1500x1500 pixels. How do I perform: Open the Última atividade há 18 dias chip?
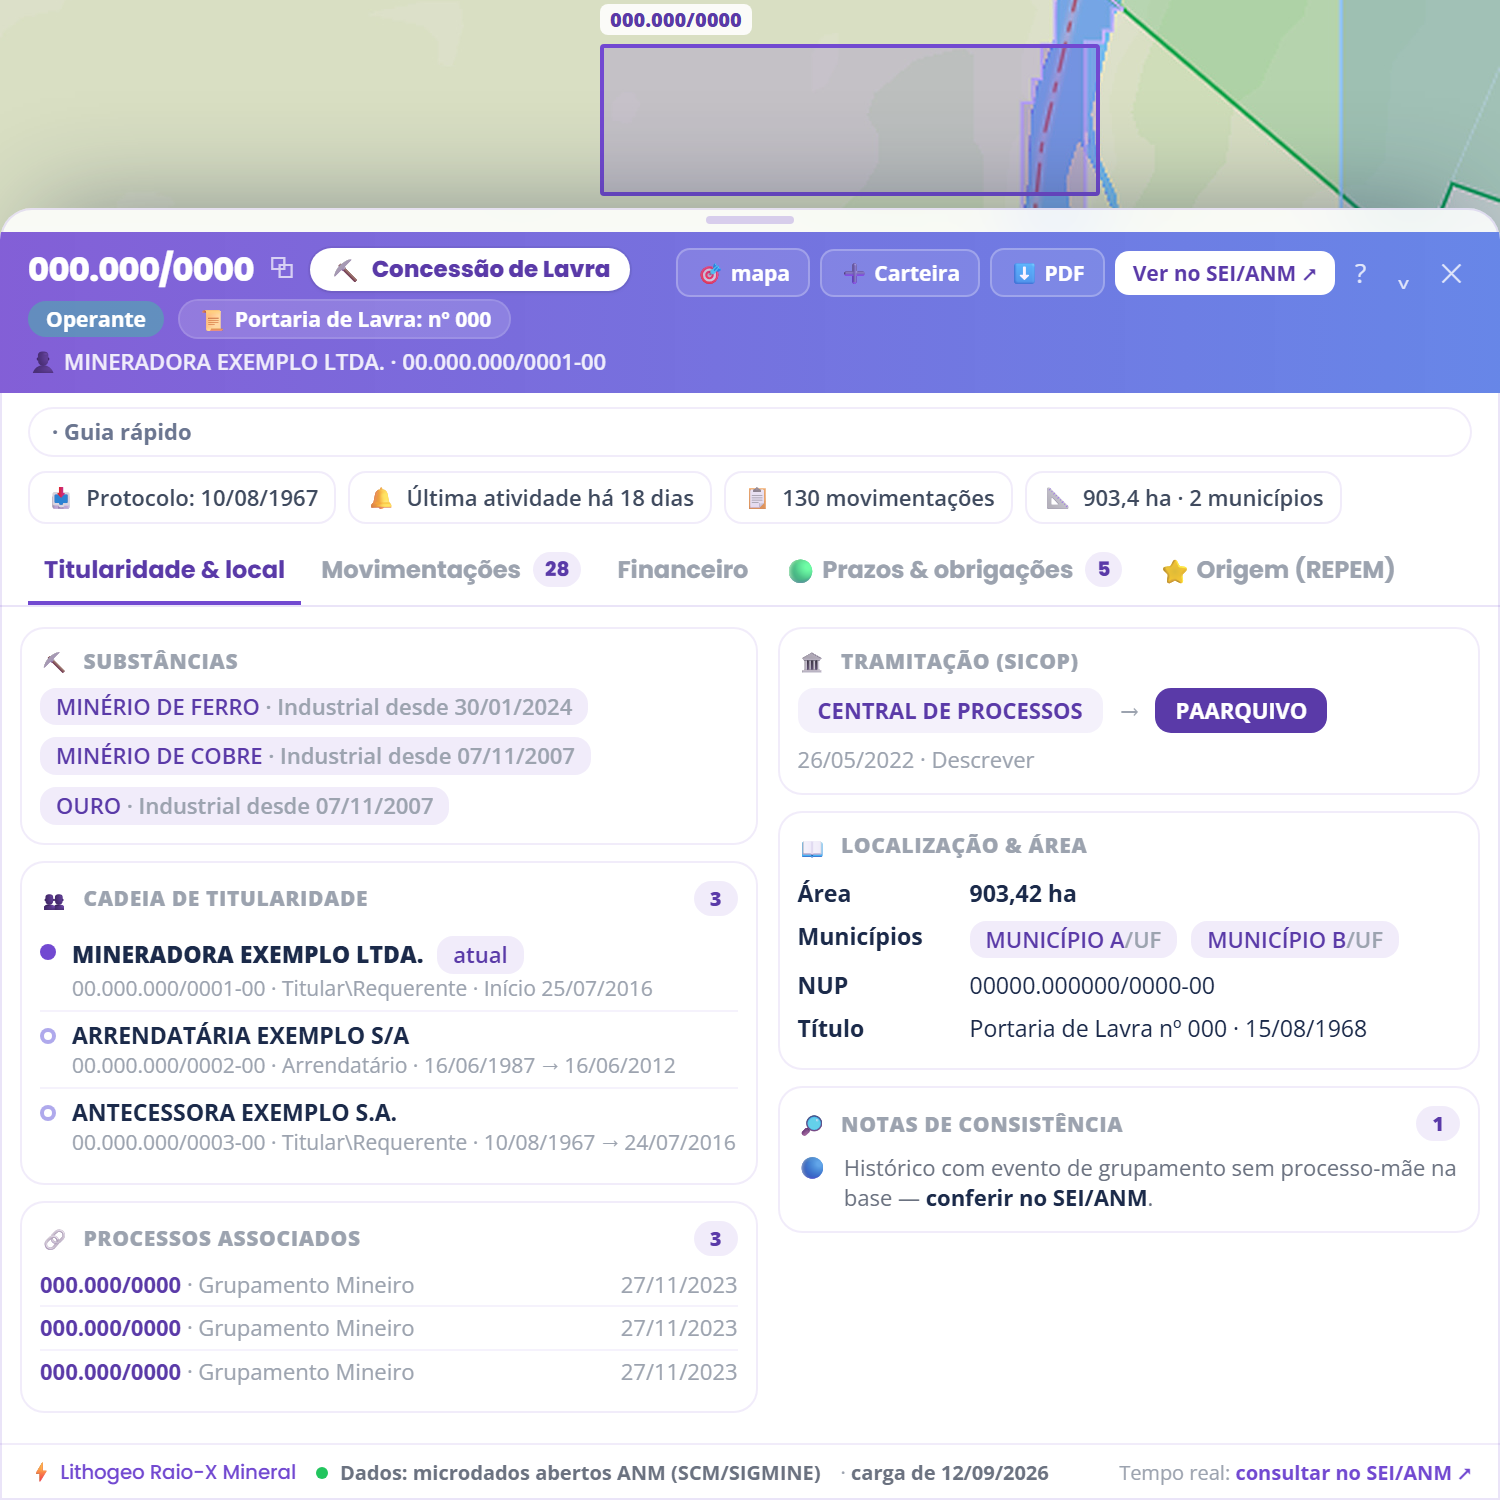[530, 498]
